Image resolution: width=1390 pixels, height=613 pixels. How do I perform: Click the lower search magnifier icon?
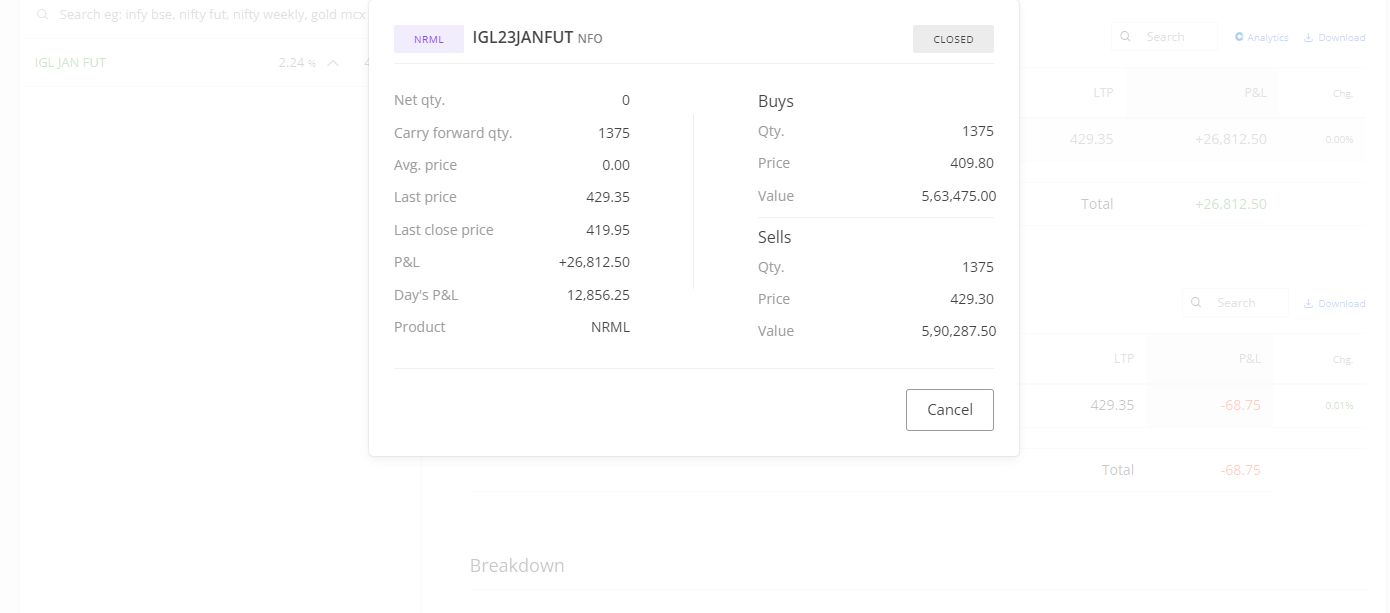coord(1197,303)
